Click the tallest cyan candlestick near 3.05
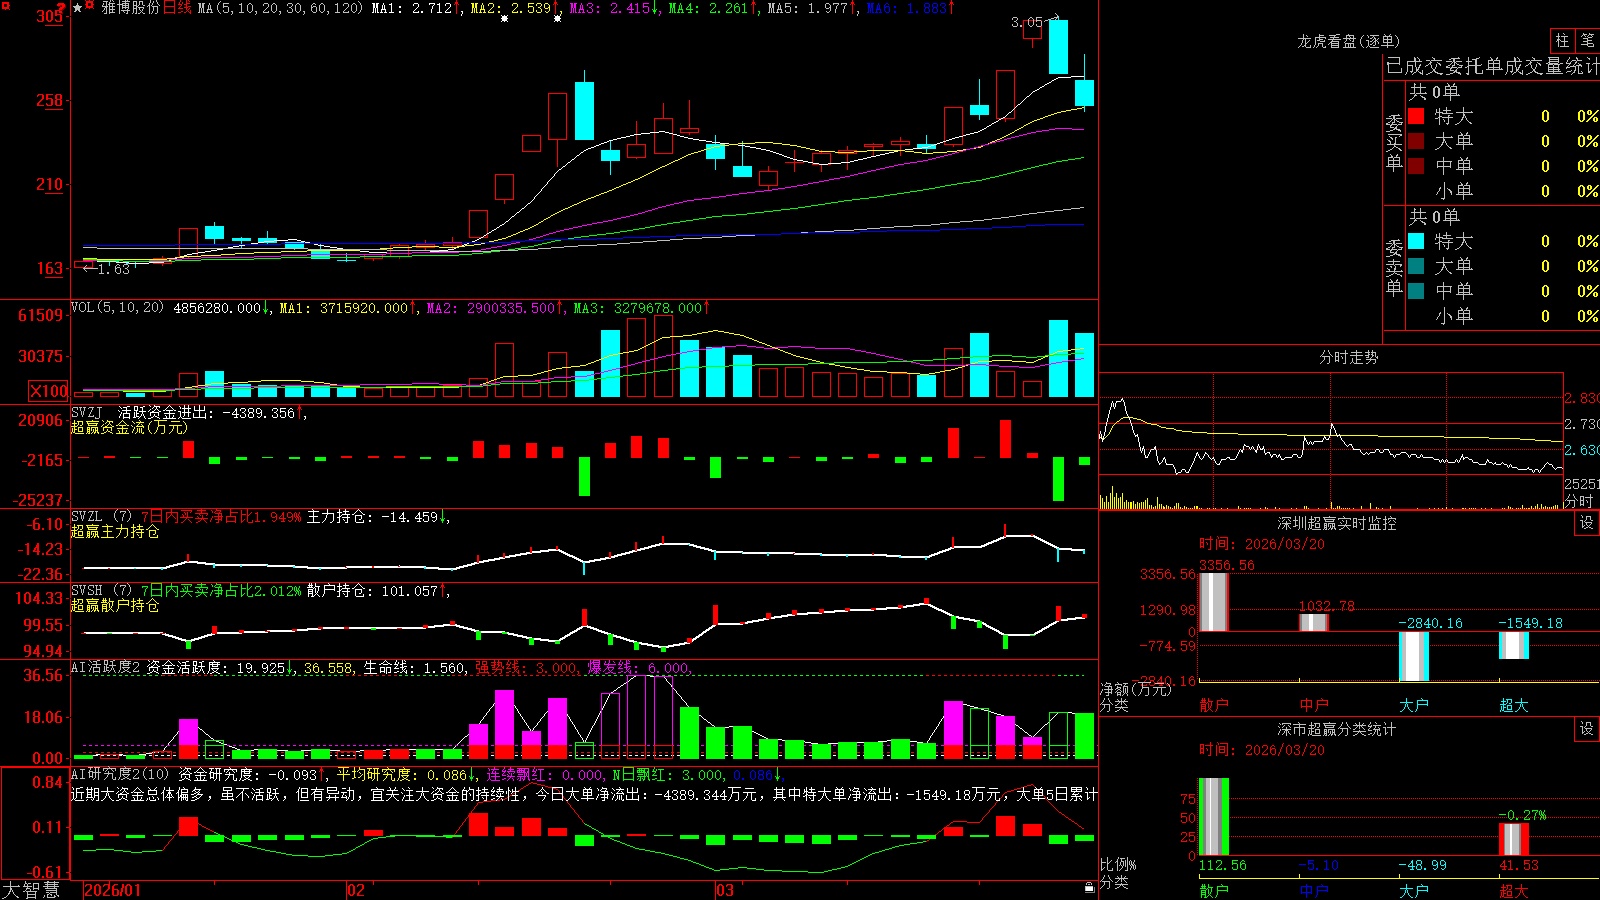 pyautogui.click(x=1058, y=47)
